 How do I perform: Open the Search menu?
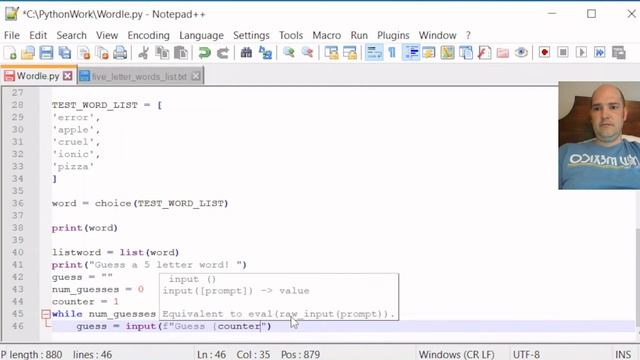pyautogui.click(x=71, y=36)
